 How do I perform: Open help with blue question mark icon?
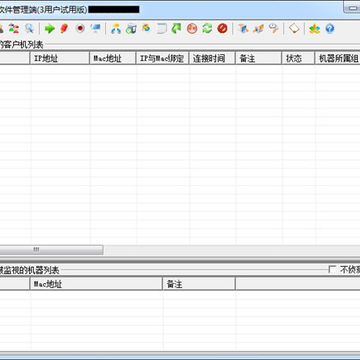330,29
